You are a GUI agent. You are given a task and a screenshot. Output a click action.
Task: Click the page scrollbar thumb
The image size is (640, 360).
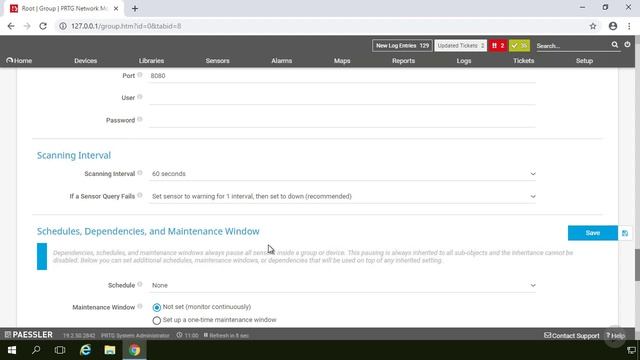click(x=637, y=264)
